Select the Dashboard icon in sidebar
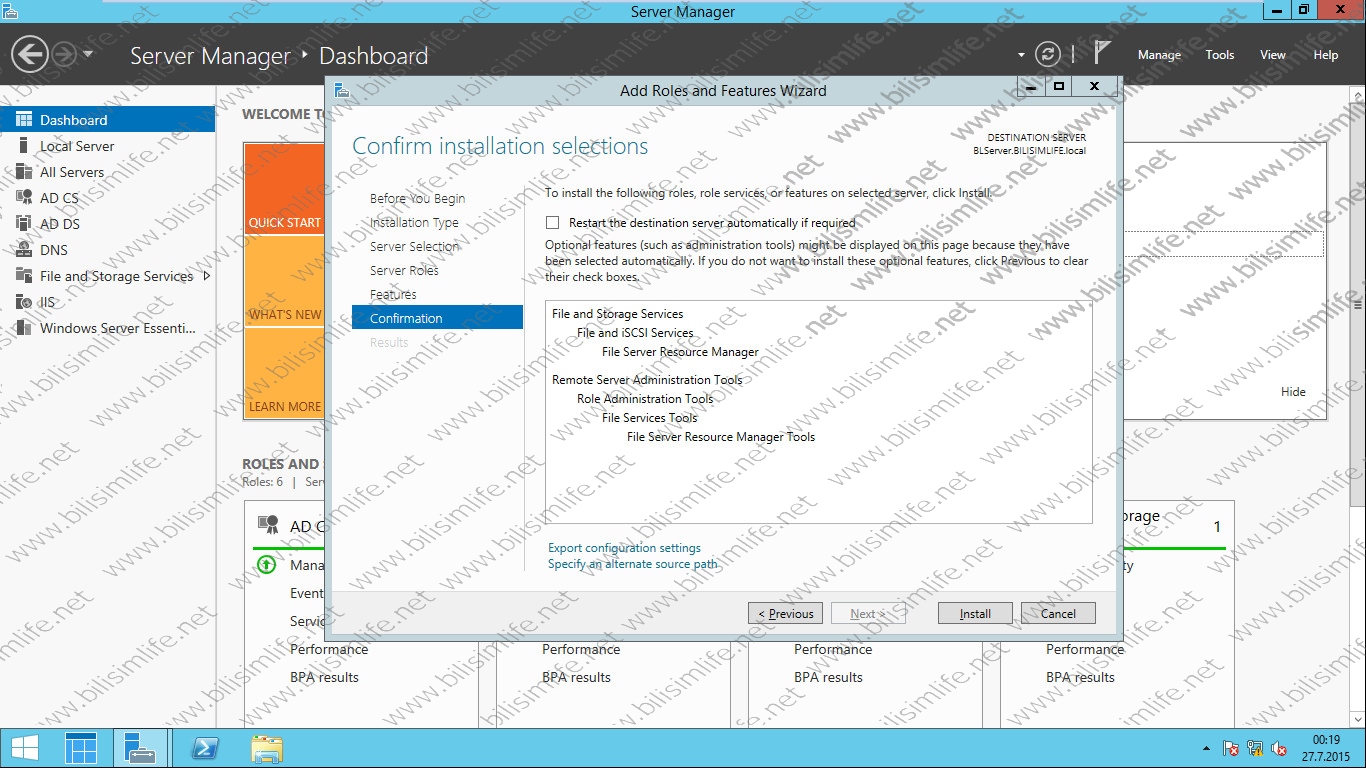 pos(24,119)
